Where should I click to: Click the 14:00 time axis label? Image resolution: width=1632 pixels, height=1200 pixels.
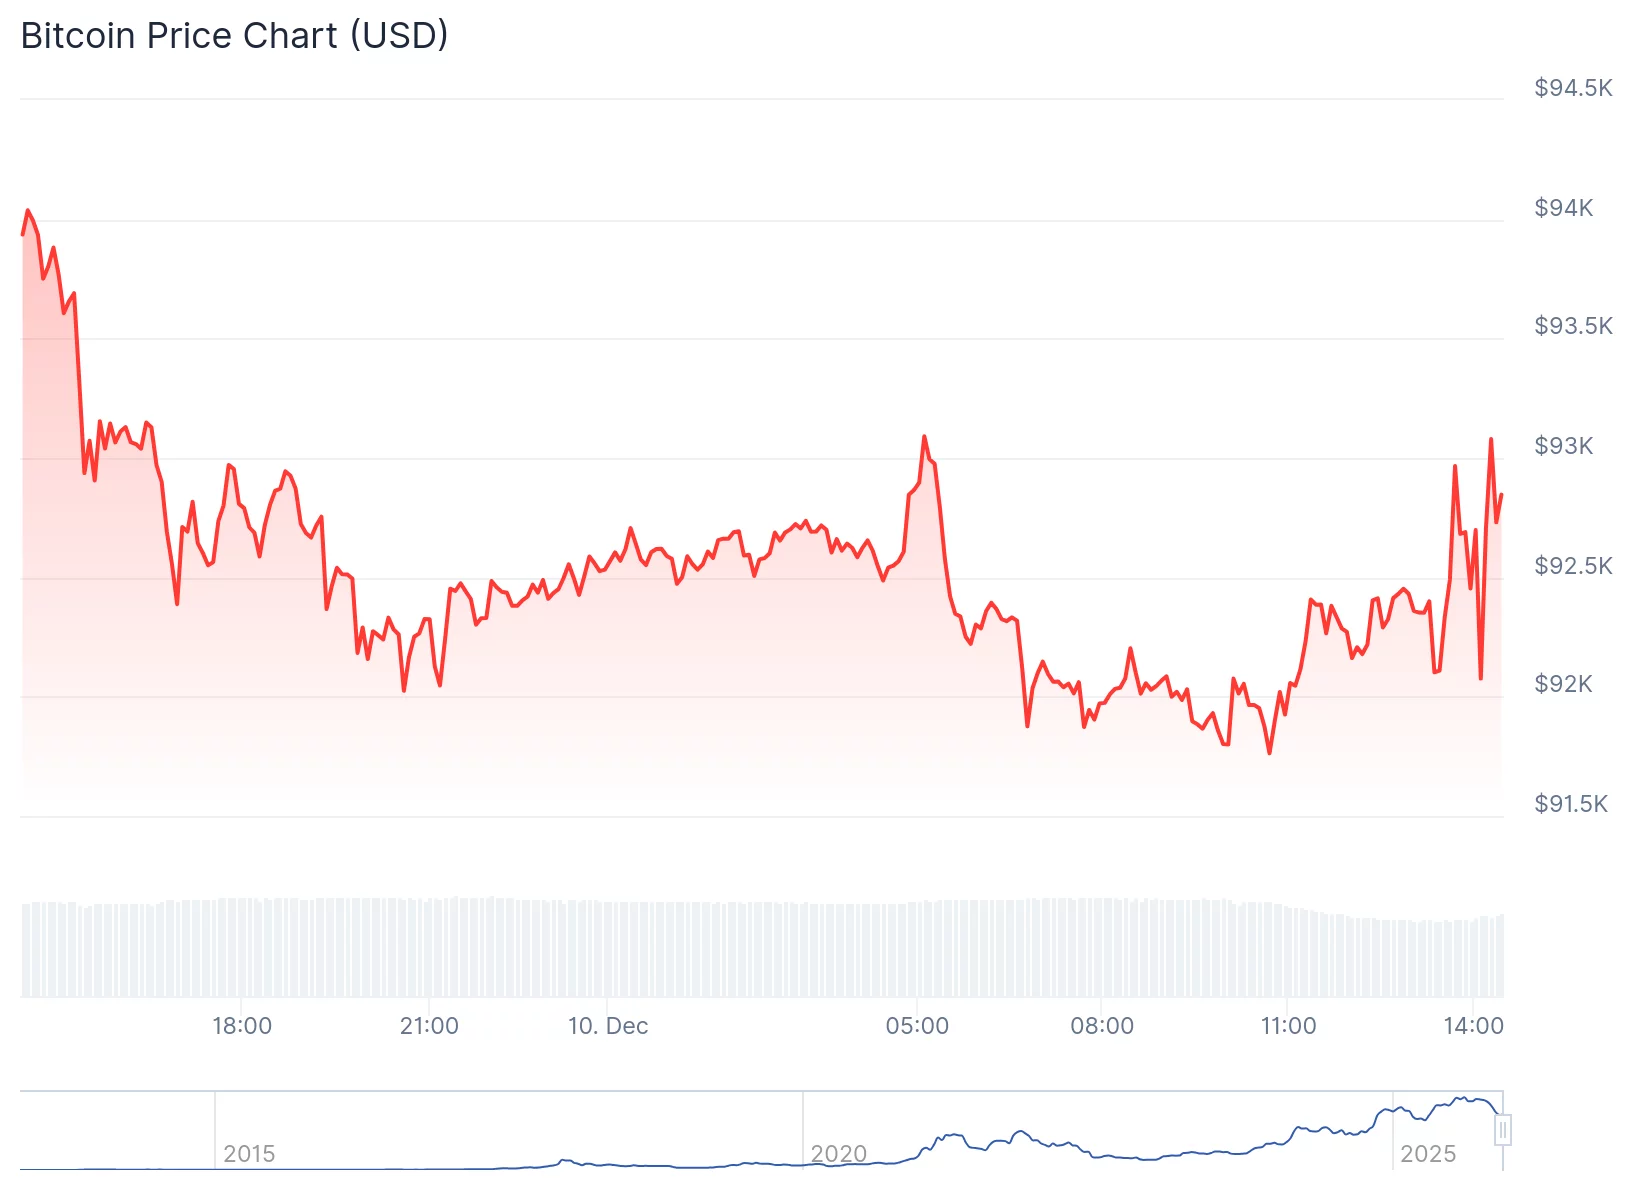click(1473, 1026)
